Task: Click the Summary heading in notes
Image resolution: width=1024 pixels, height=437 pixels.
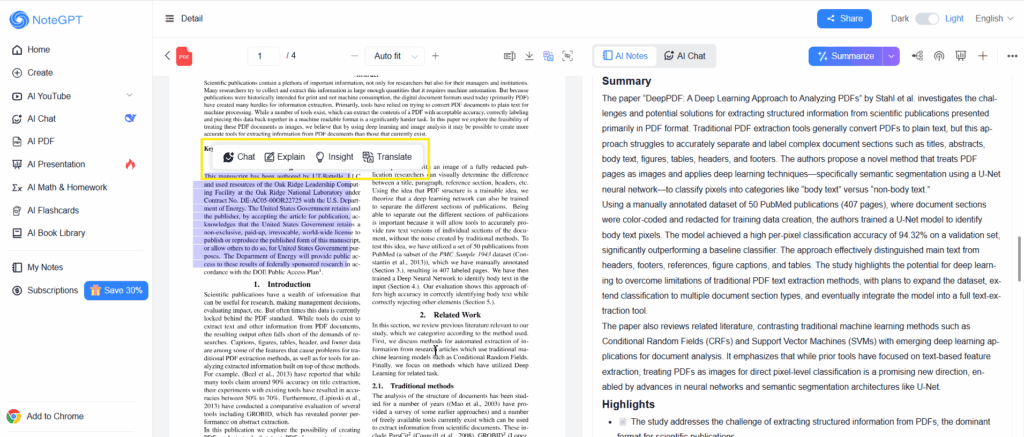Action: [626, 82]
